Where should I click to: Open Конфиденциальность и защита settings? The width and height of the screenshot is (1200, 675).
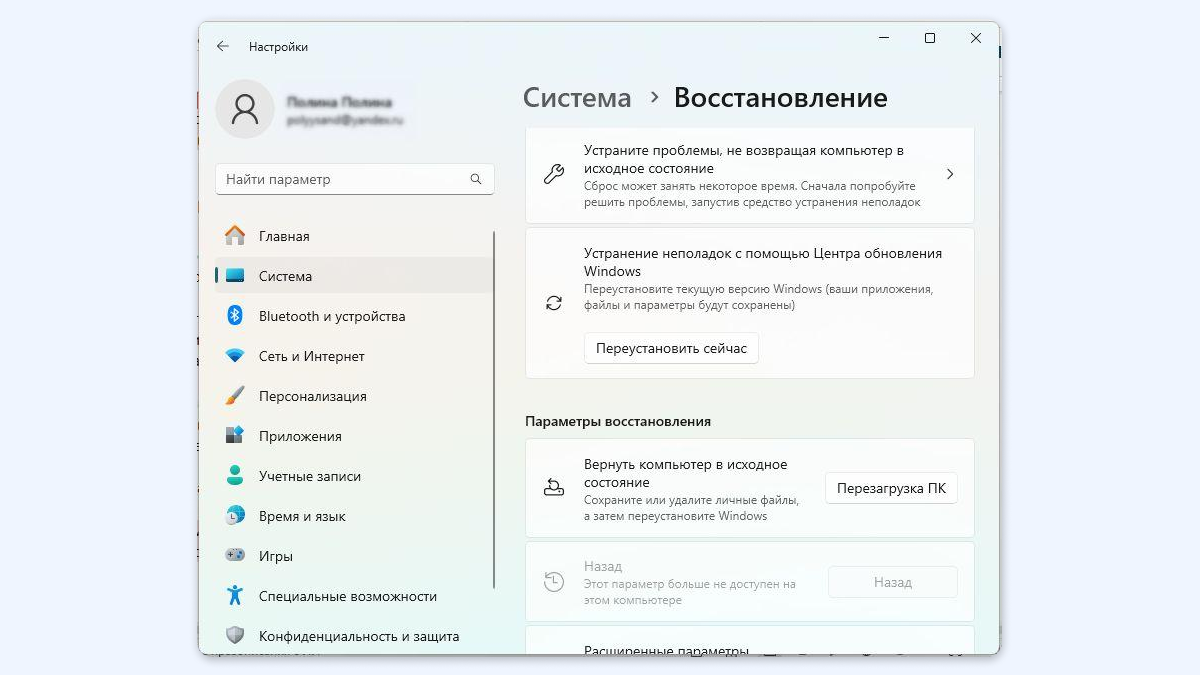(354, 636)
